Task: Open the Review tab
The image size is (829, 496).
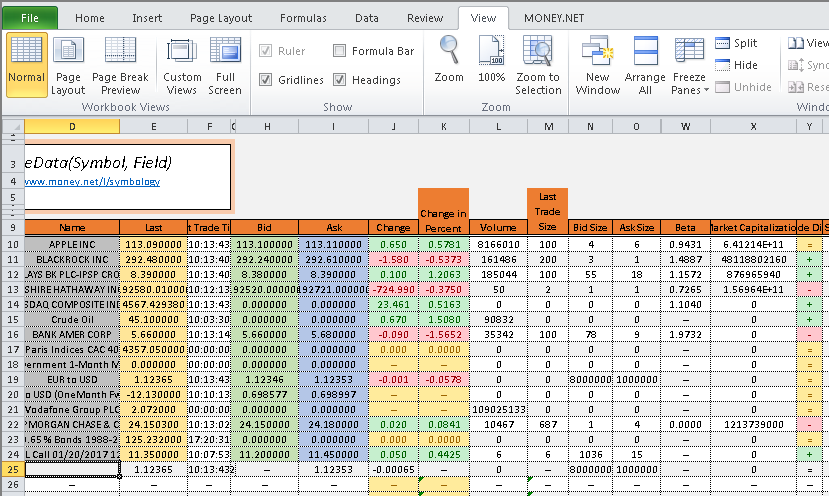Action: pos(425,18)
